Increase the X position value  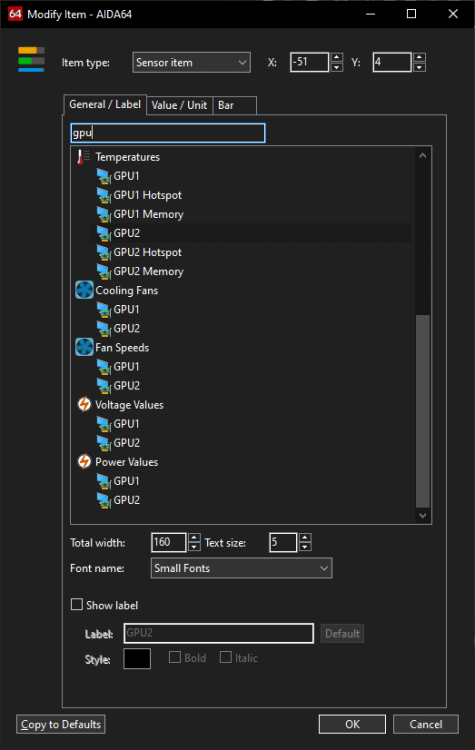click(337, 57)
